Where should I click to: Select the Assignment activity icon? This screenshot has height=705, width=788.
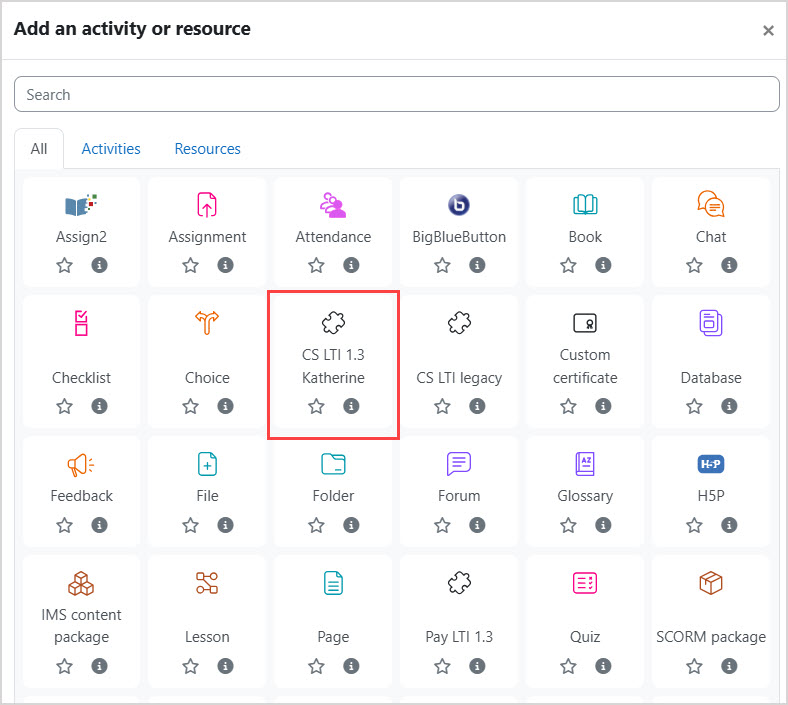pyautogui.click(x=207, y=205)
